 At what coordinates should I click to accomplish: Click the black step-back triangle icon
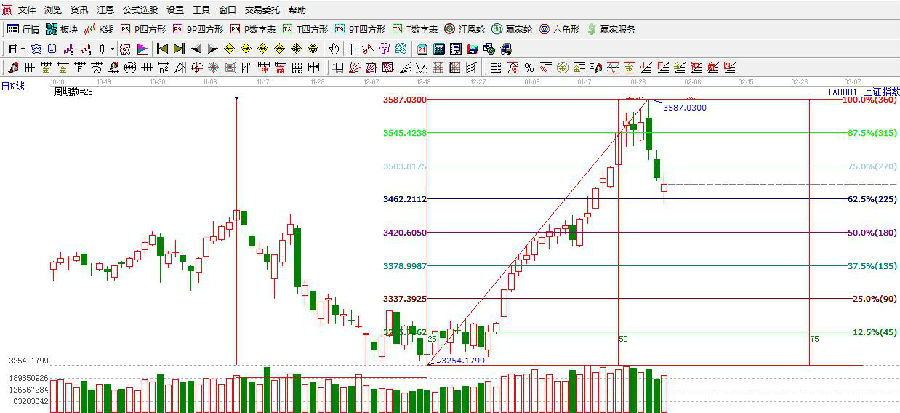point(196,48)
